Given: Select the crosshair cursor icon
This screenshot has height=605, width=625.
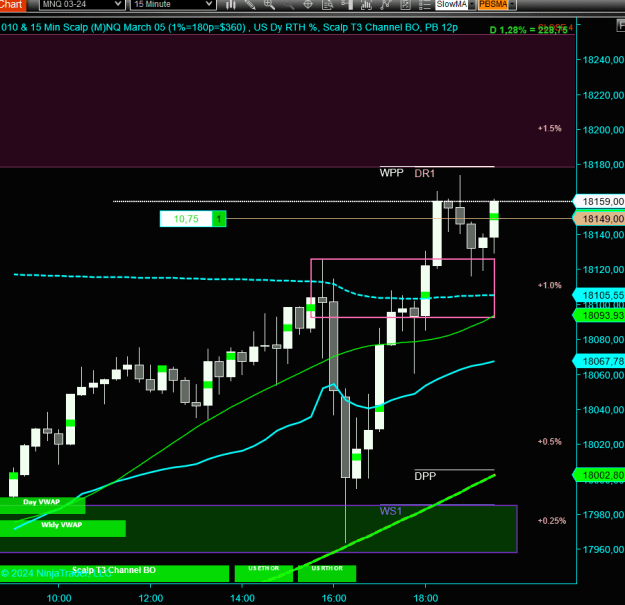Looking at the screenshot, I should pos(308,4).
